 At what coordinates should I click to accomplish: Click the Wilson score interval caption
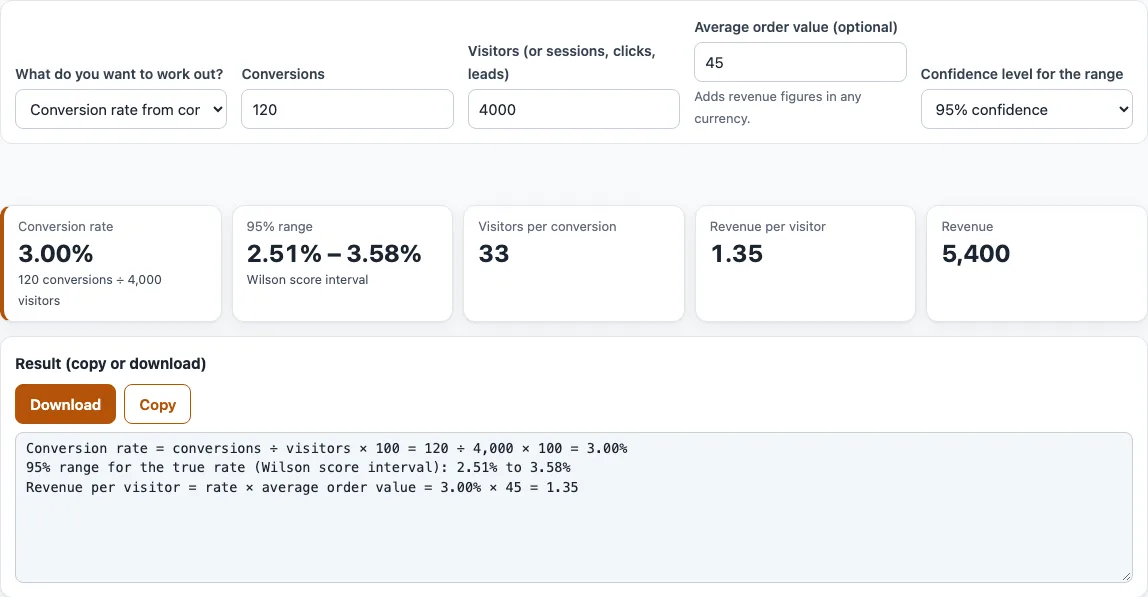(x=308, y=279)
